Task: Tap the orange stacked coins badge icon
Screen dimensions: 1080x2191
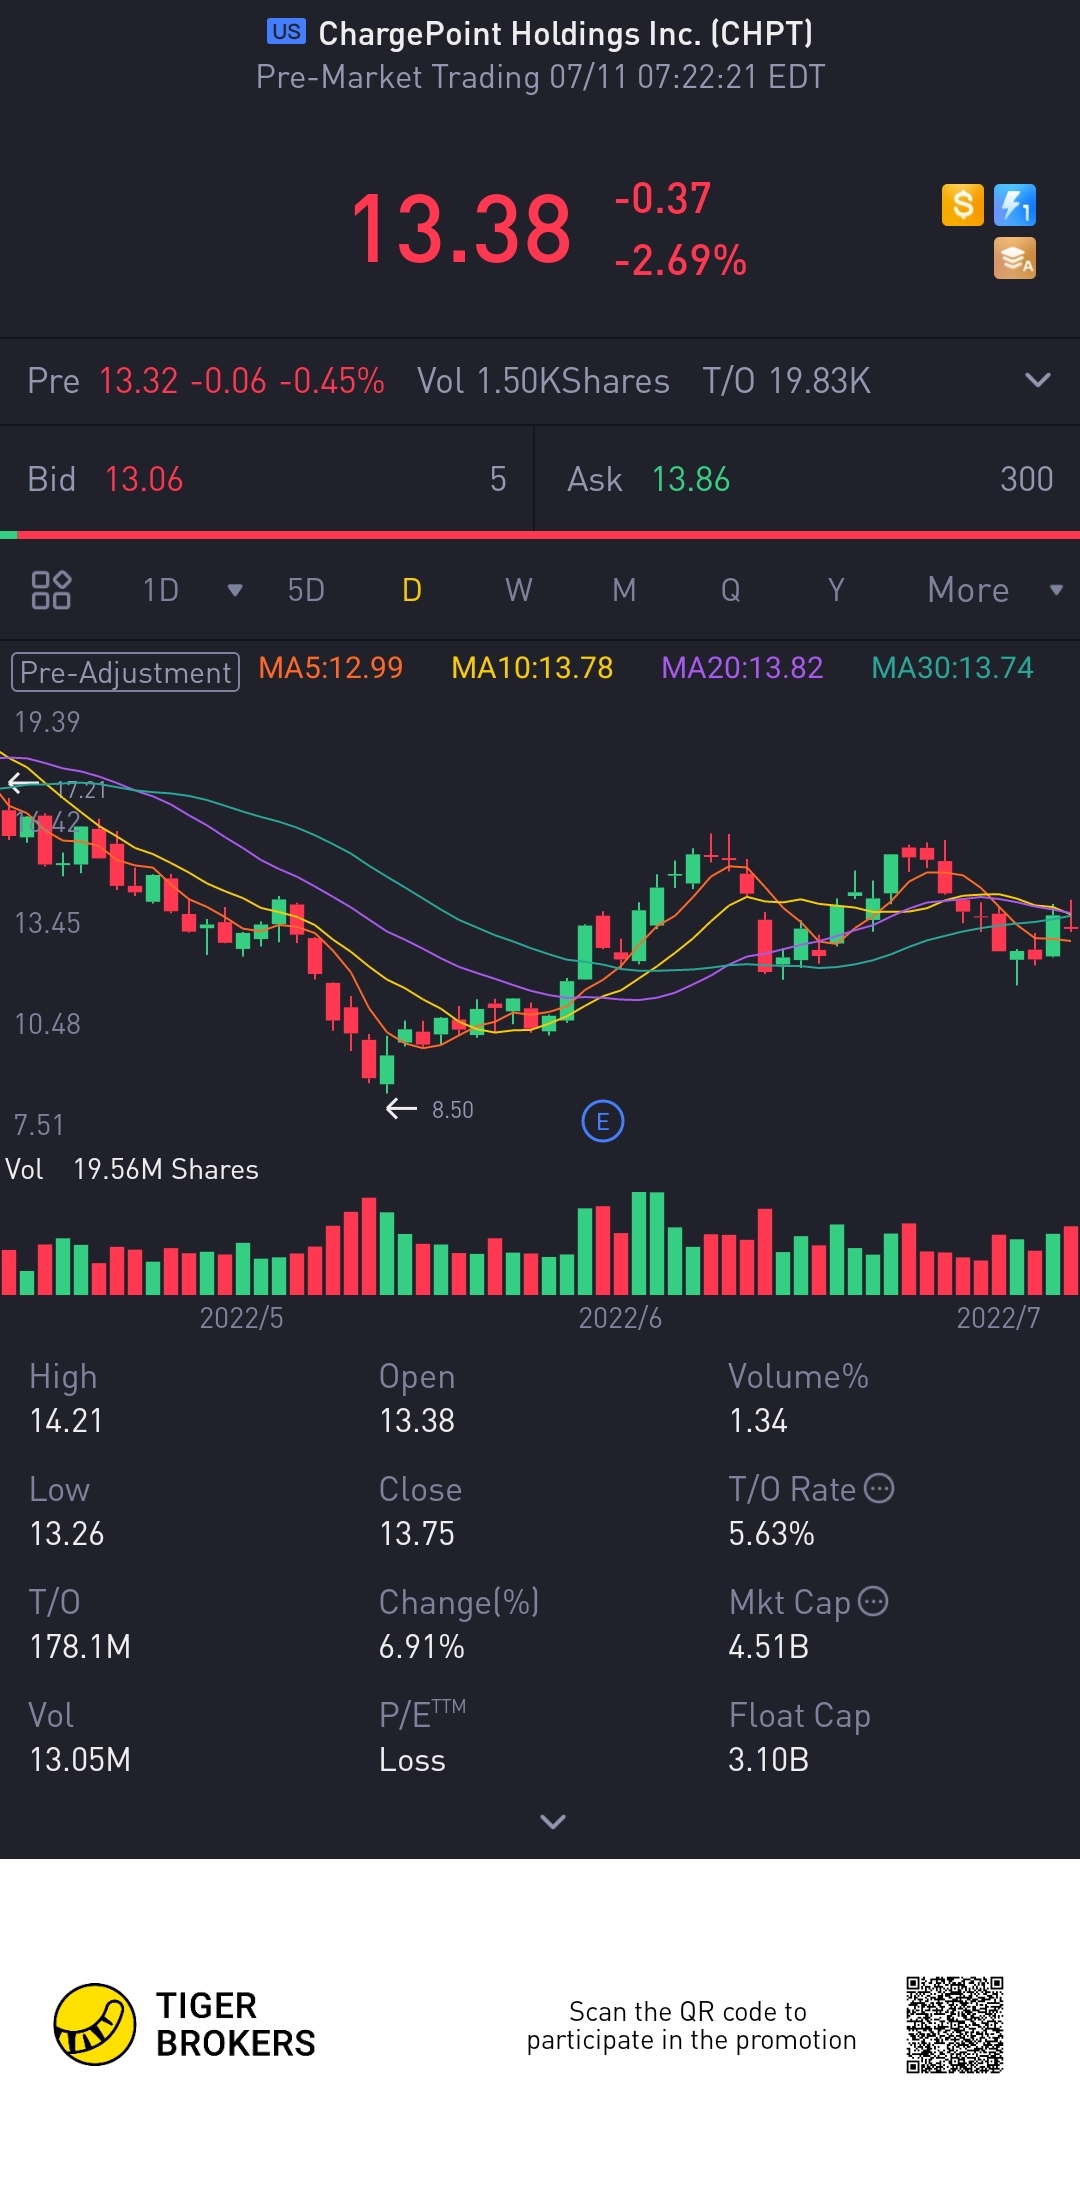Action: [x=1015, y=258]
